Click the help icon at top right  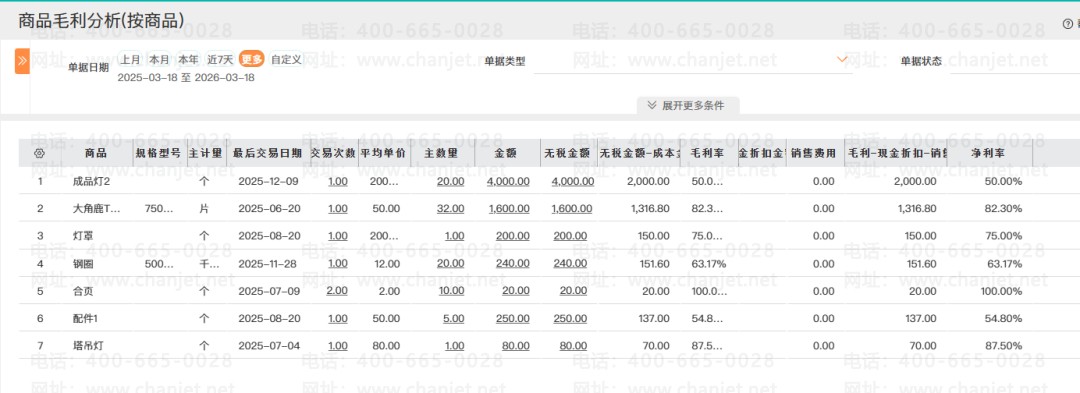click(1068, 24)
